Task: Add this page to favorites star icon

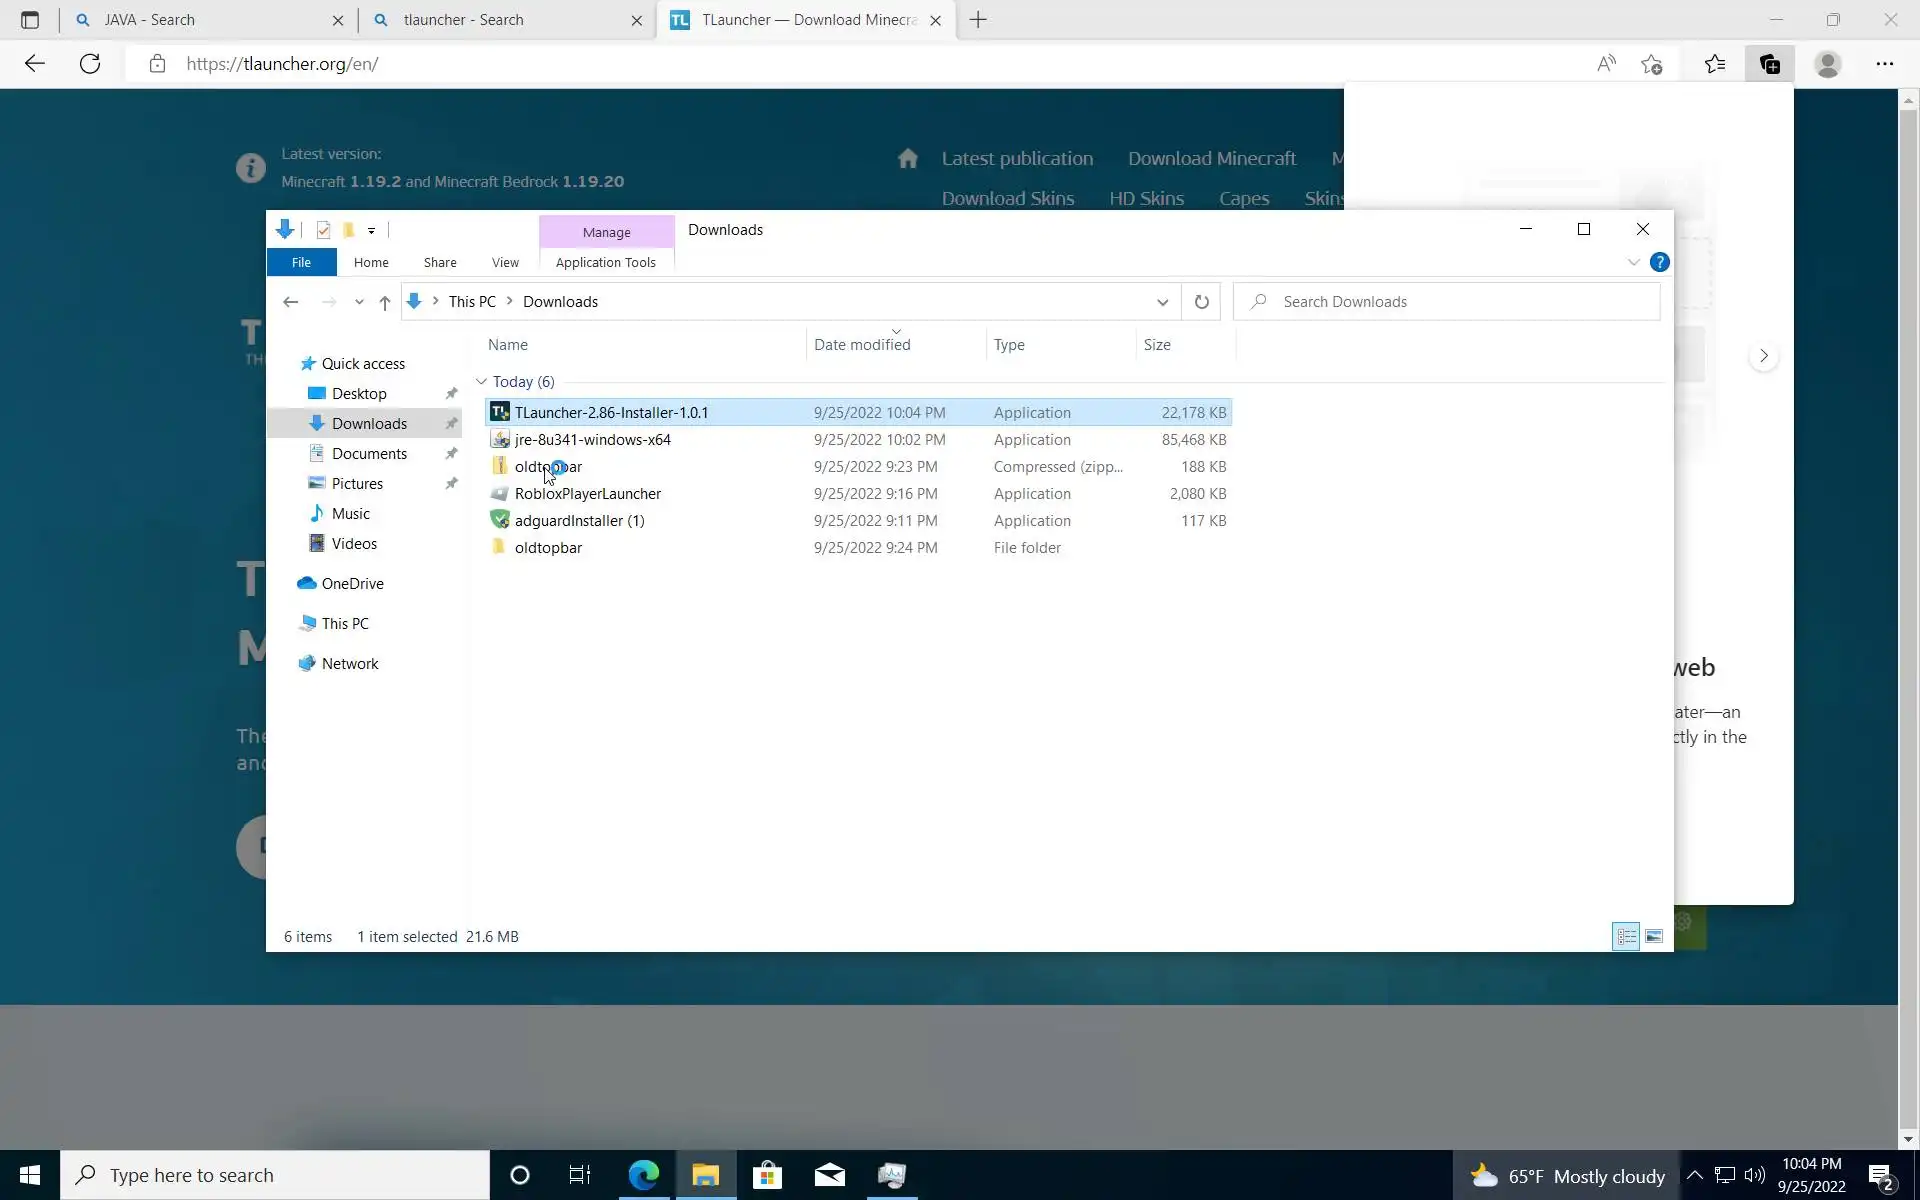Action: coord(1651,64)
